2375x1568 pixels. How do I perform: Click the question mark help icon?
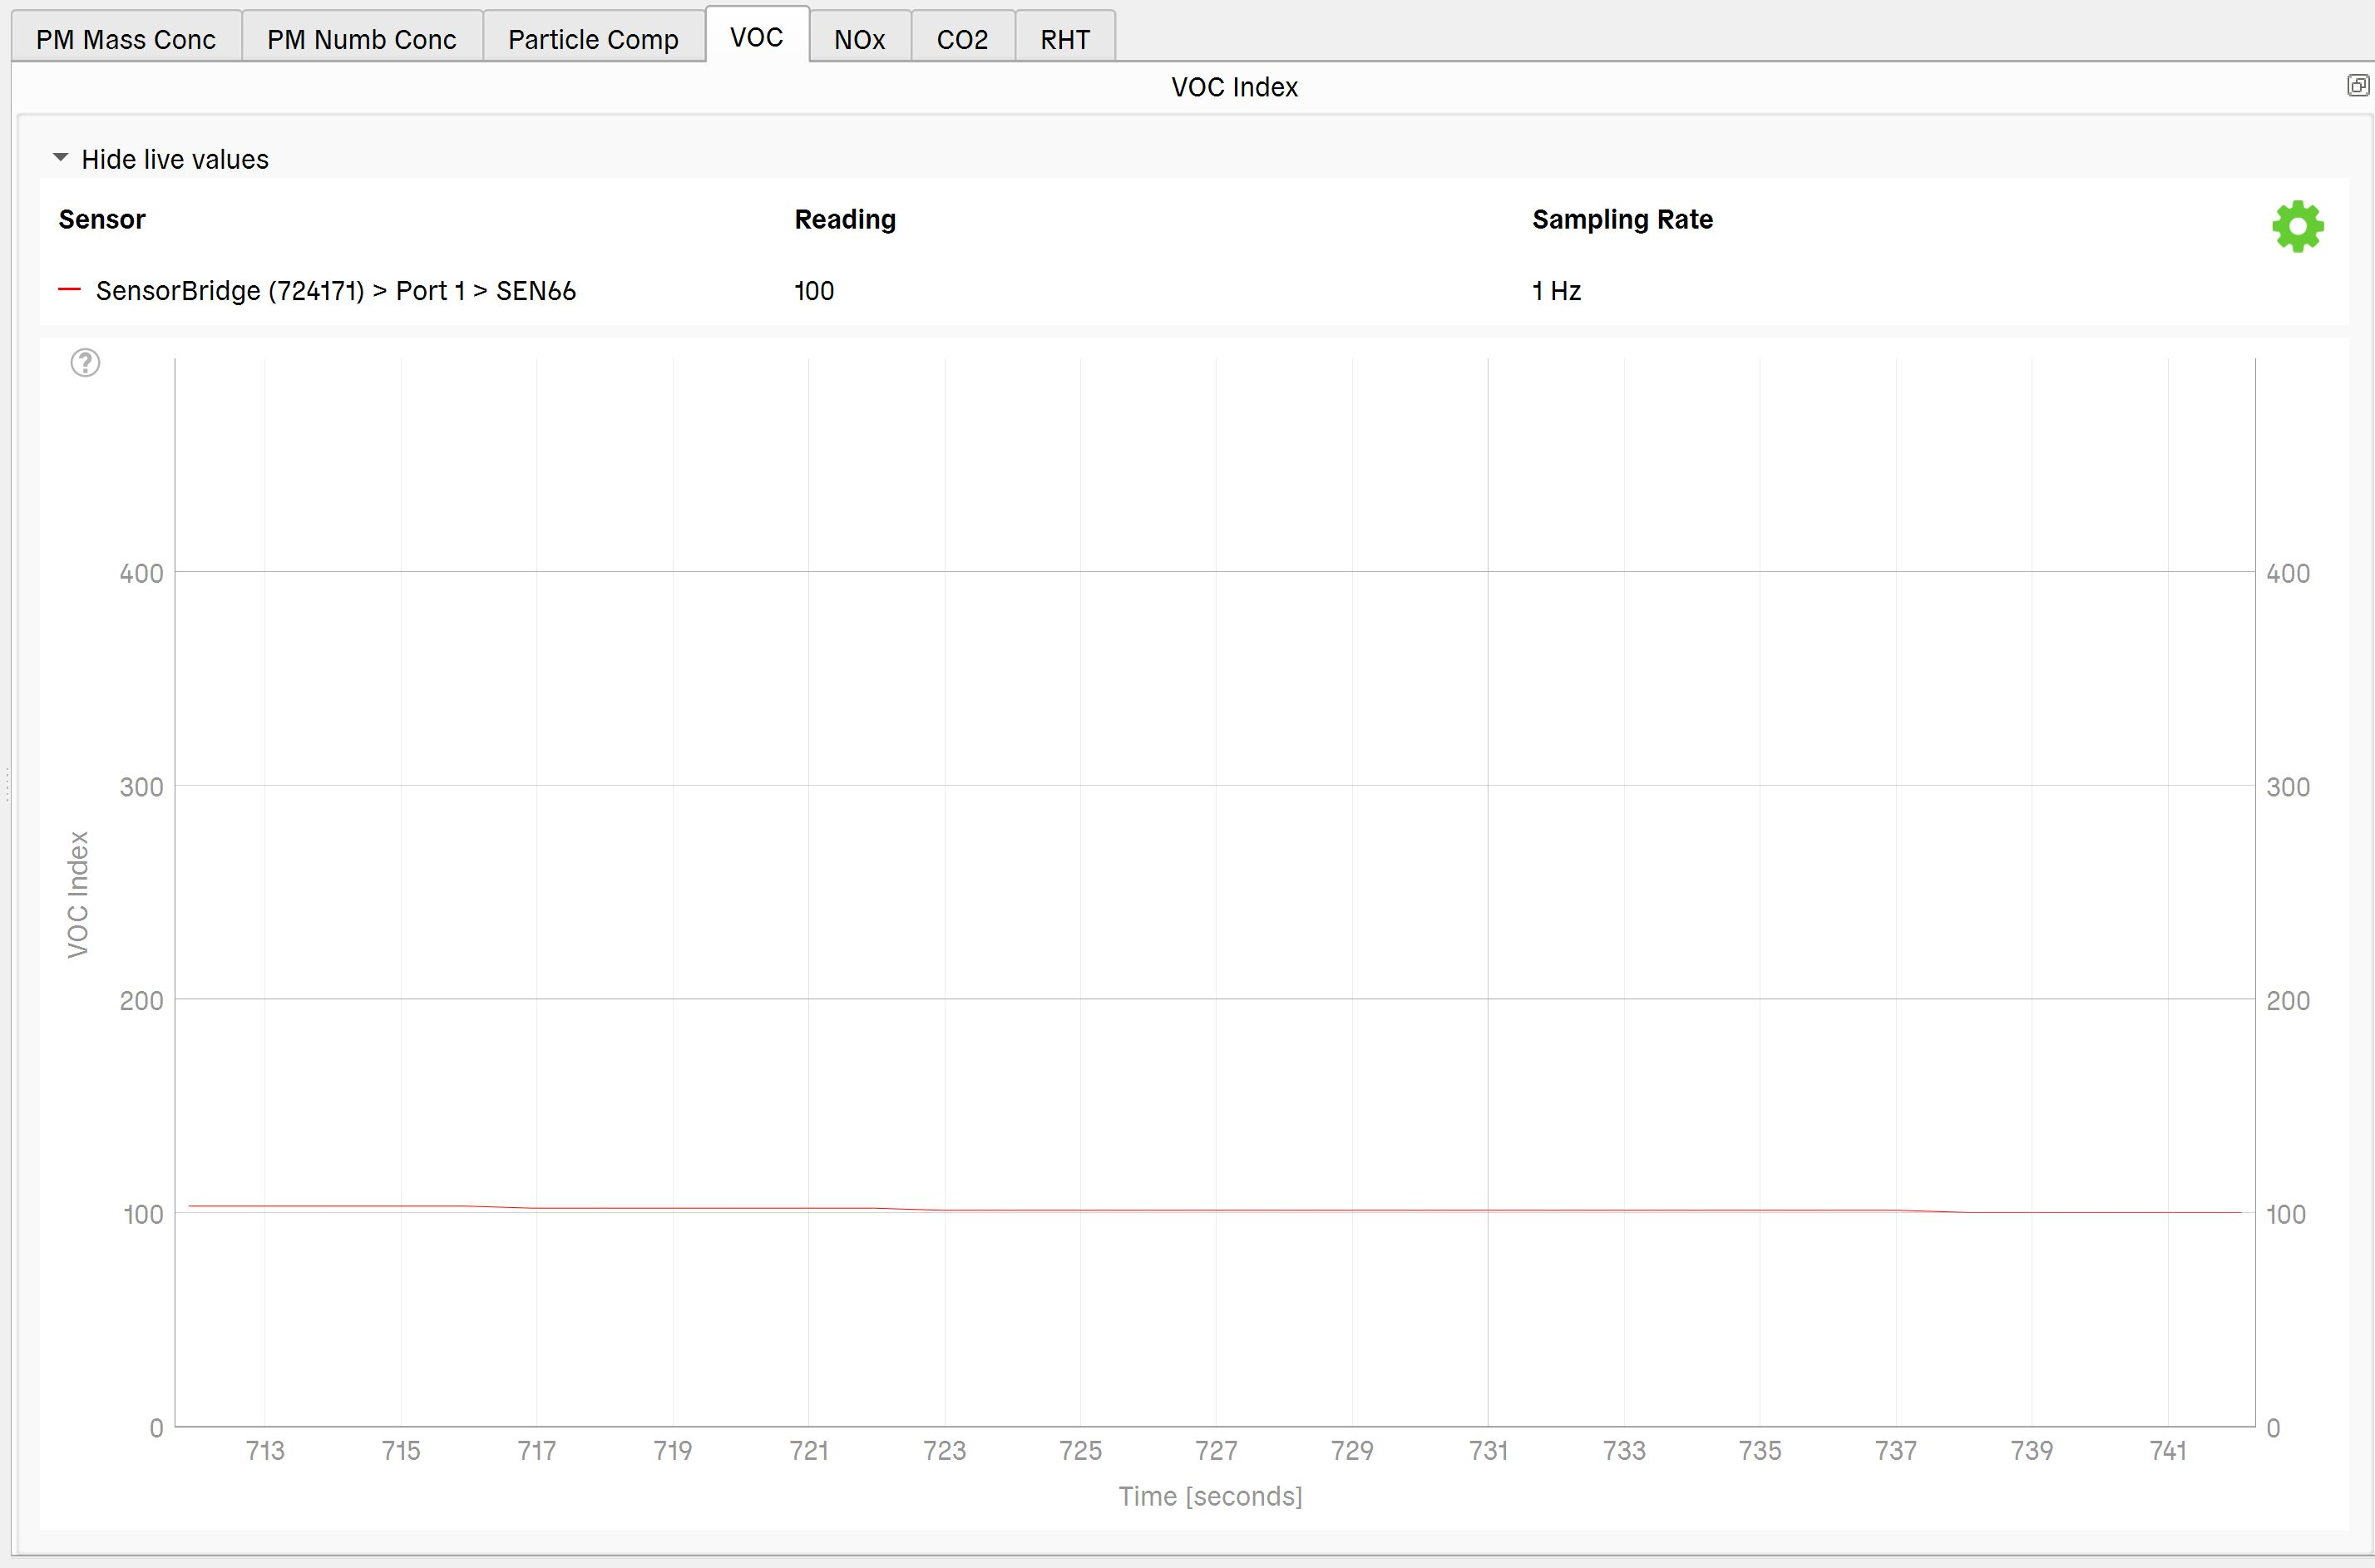[x=85, y=362]
